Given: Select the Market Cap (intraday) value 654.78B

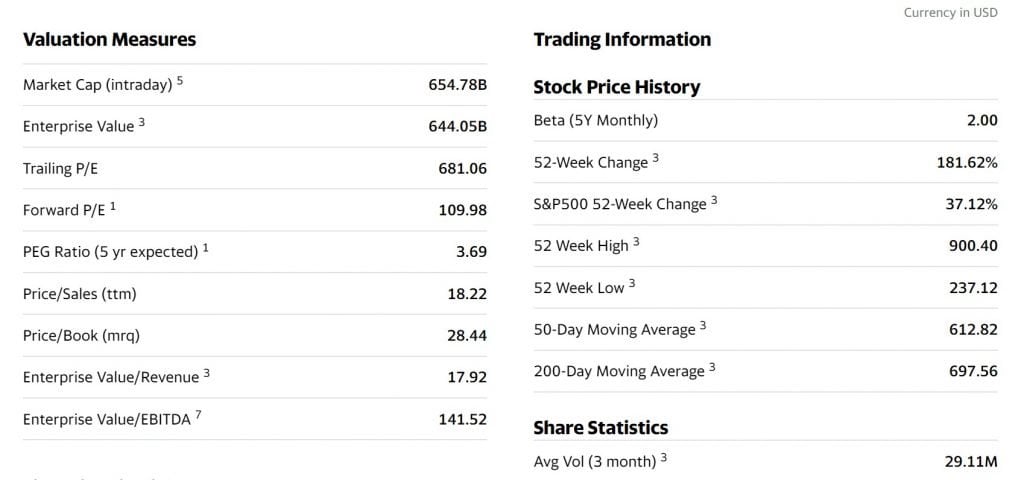Looking at the screenshot, I should (x=458, y=84).
